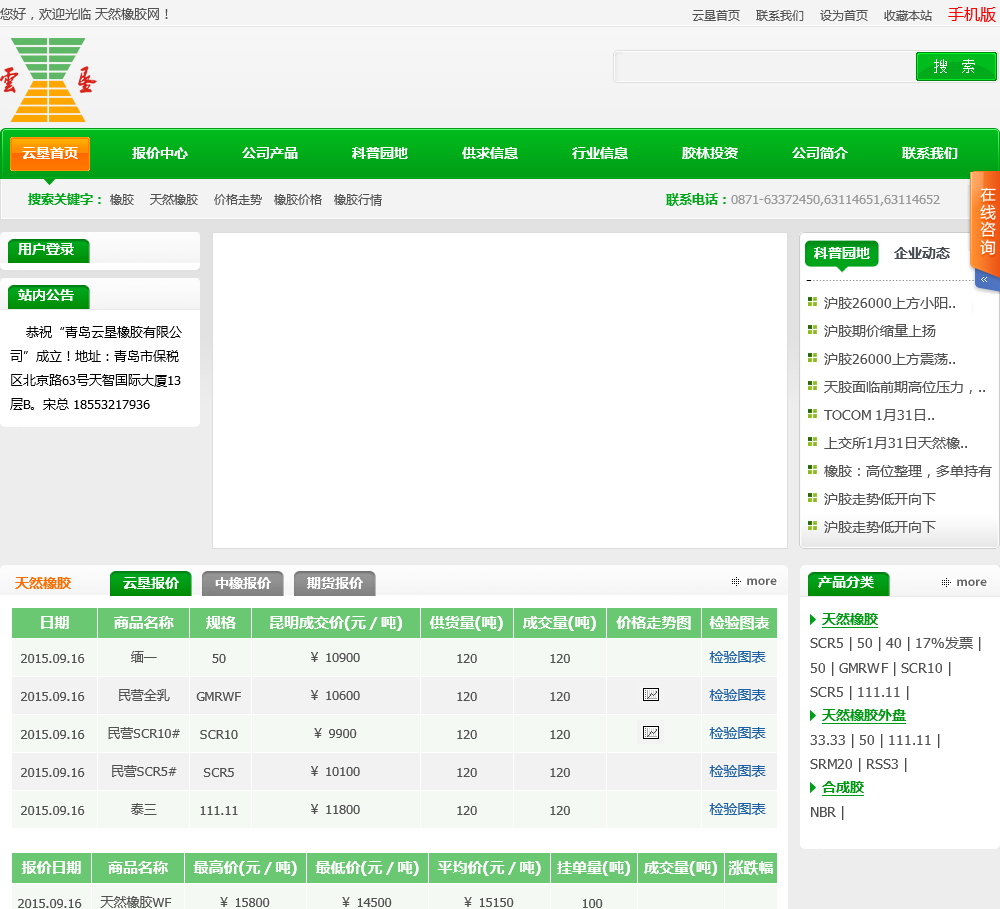
Task: Open 公司简介 navigation item
Action: coord(820,153)
